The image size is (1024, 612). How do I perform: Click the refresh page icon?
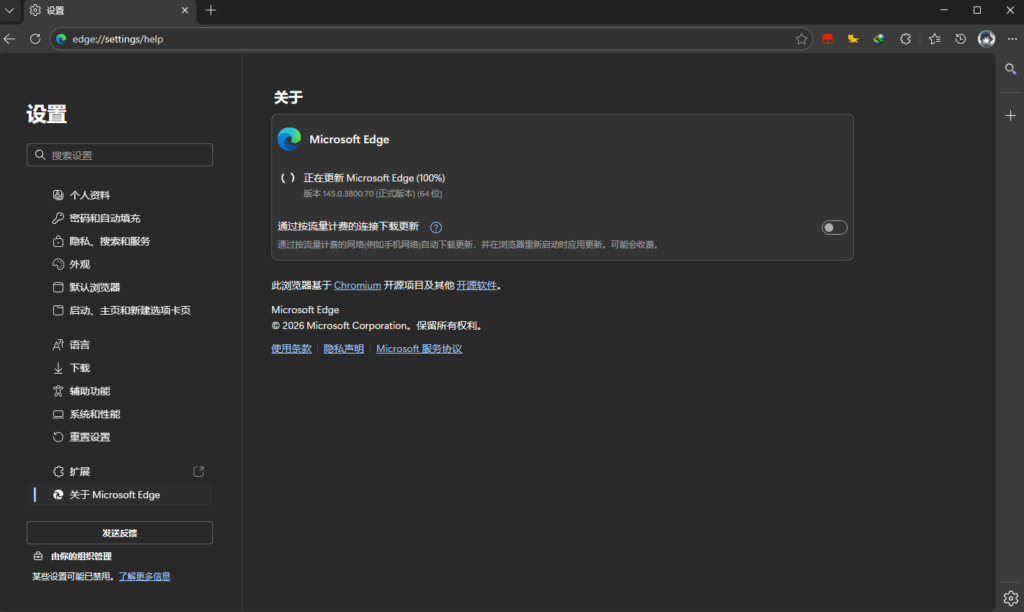pos(35,39)
